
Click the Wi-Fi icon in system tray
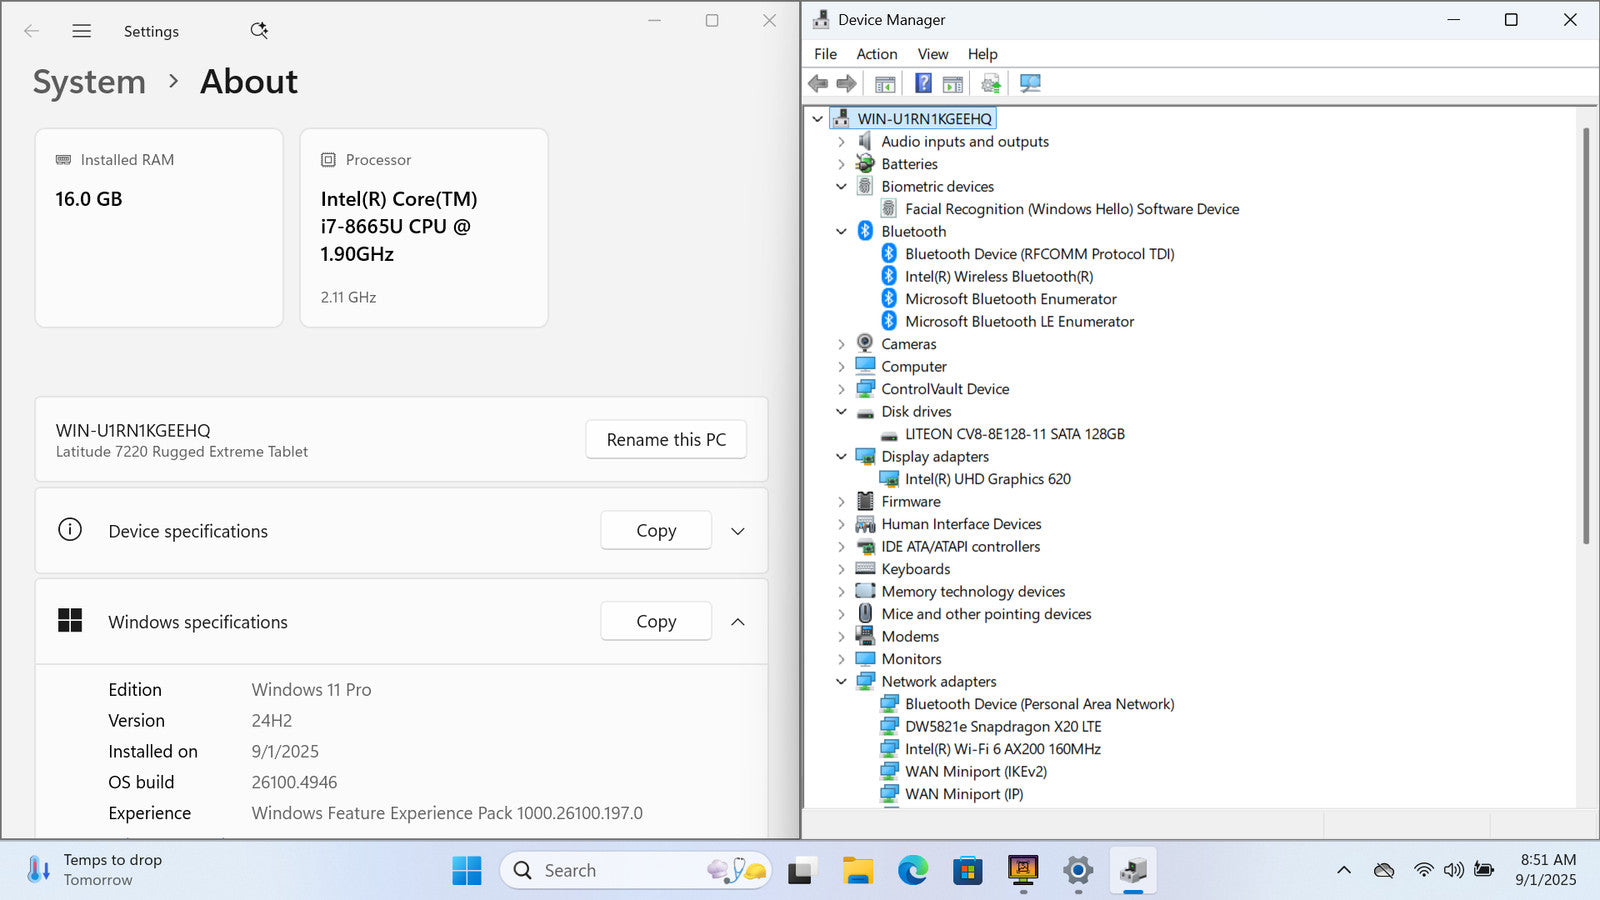coord(1423,870)
